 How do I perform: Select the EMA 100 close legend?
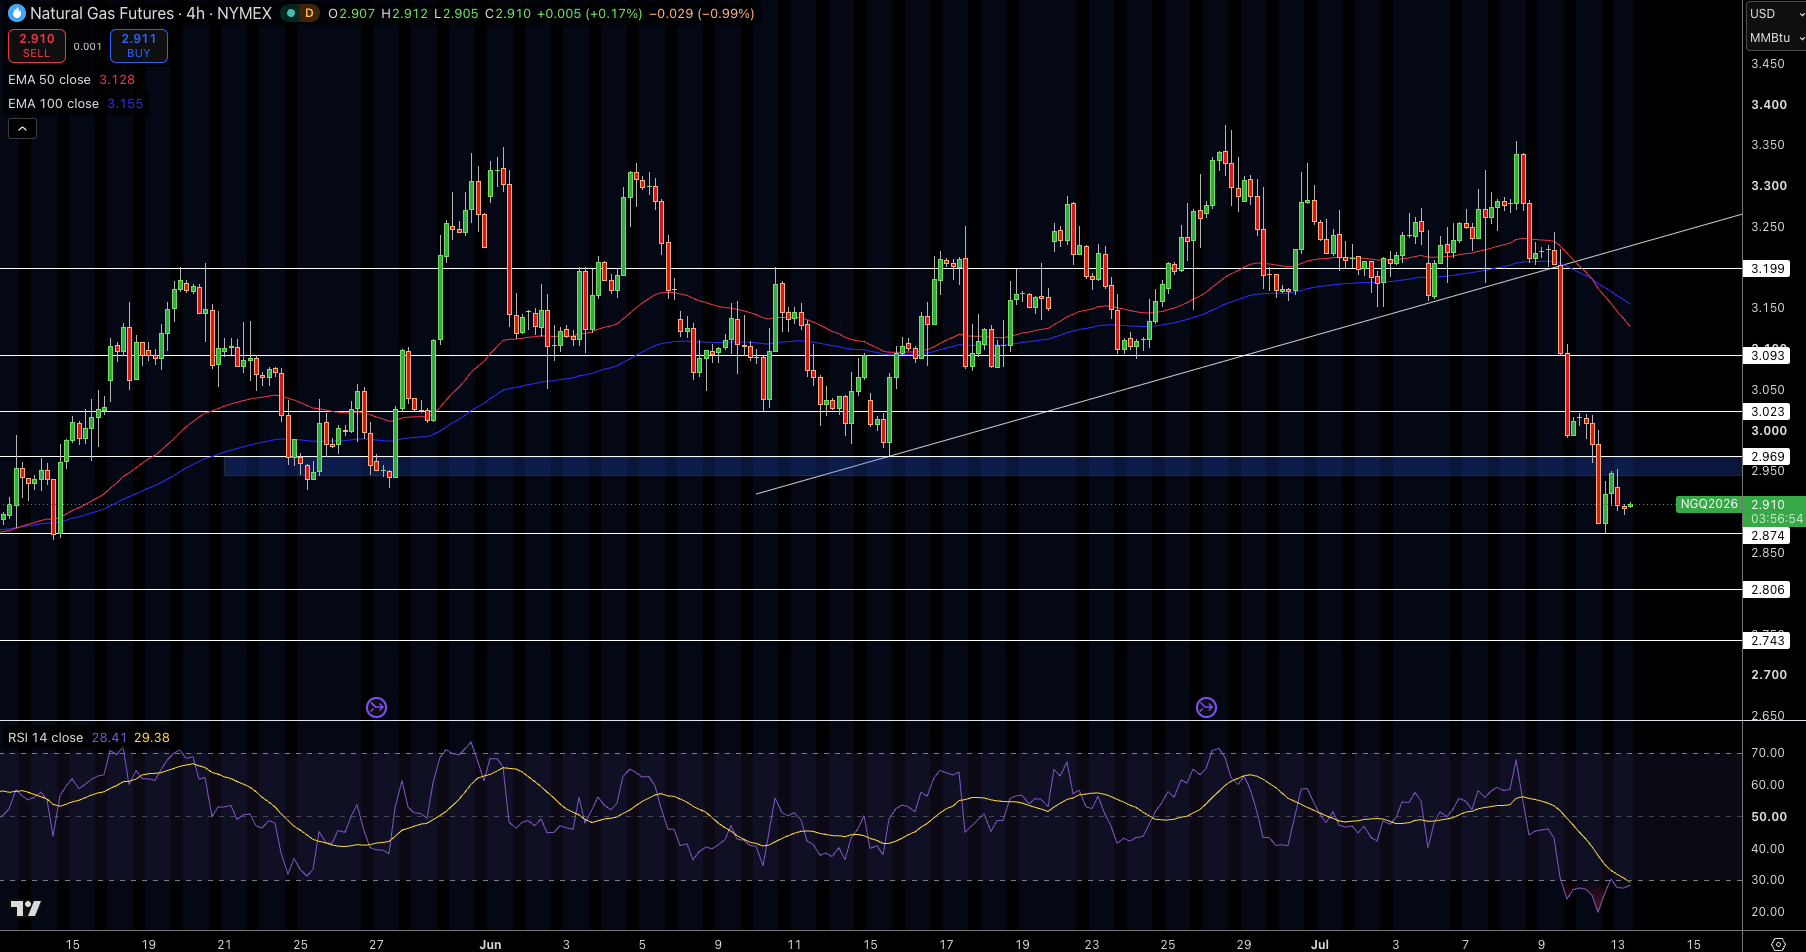53,104
